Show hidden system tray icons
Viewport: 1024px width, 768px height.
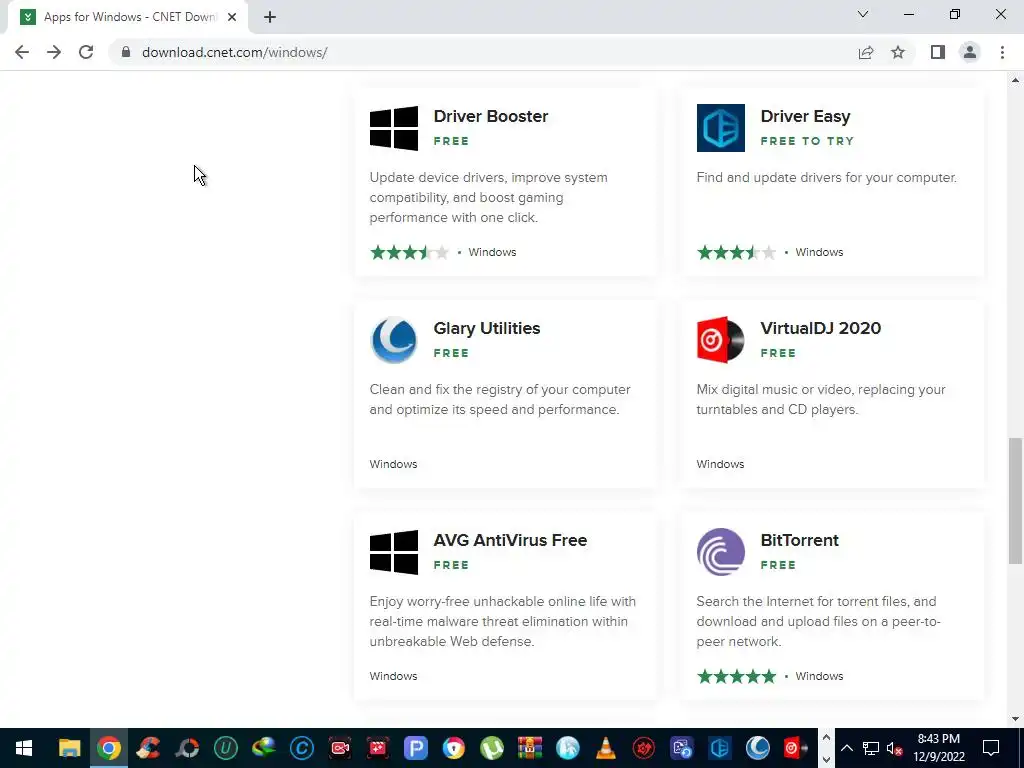click(x=846, y=748)
